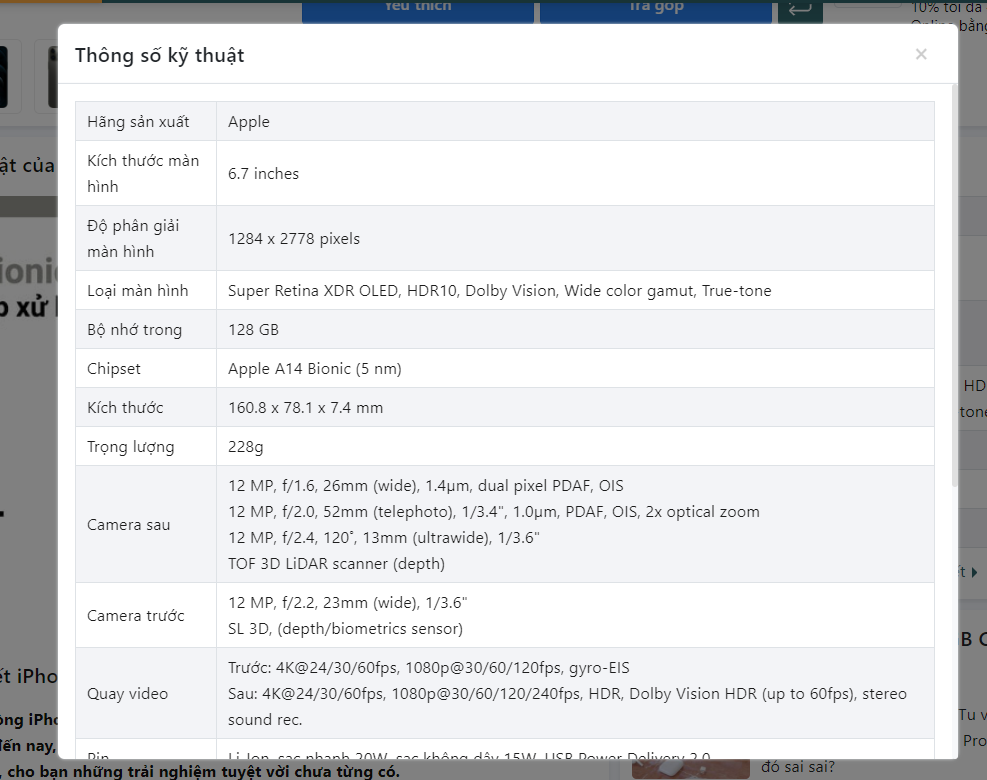This screenshot has width=987, height=780.
Task: Click the Trả góp button behind the dialog
Action: [656, 11]
